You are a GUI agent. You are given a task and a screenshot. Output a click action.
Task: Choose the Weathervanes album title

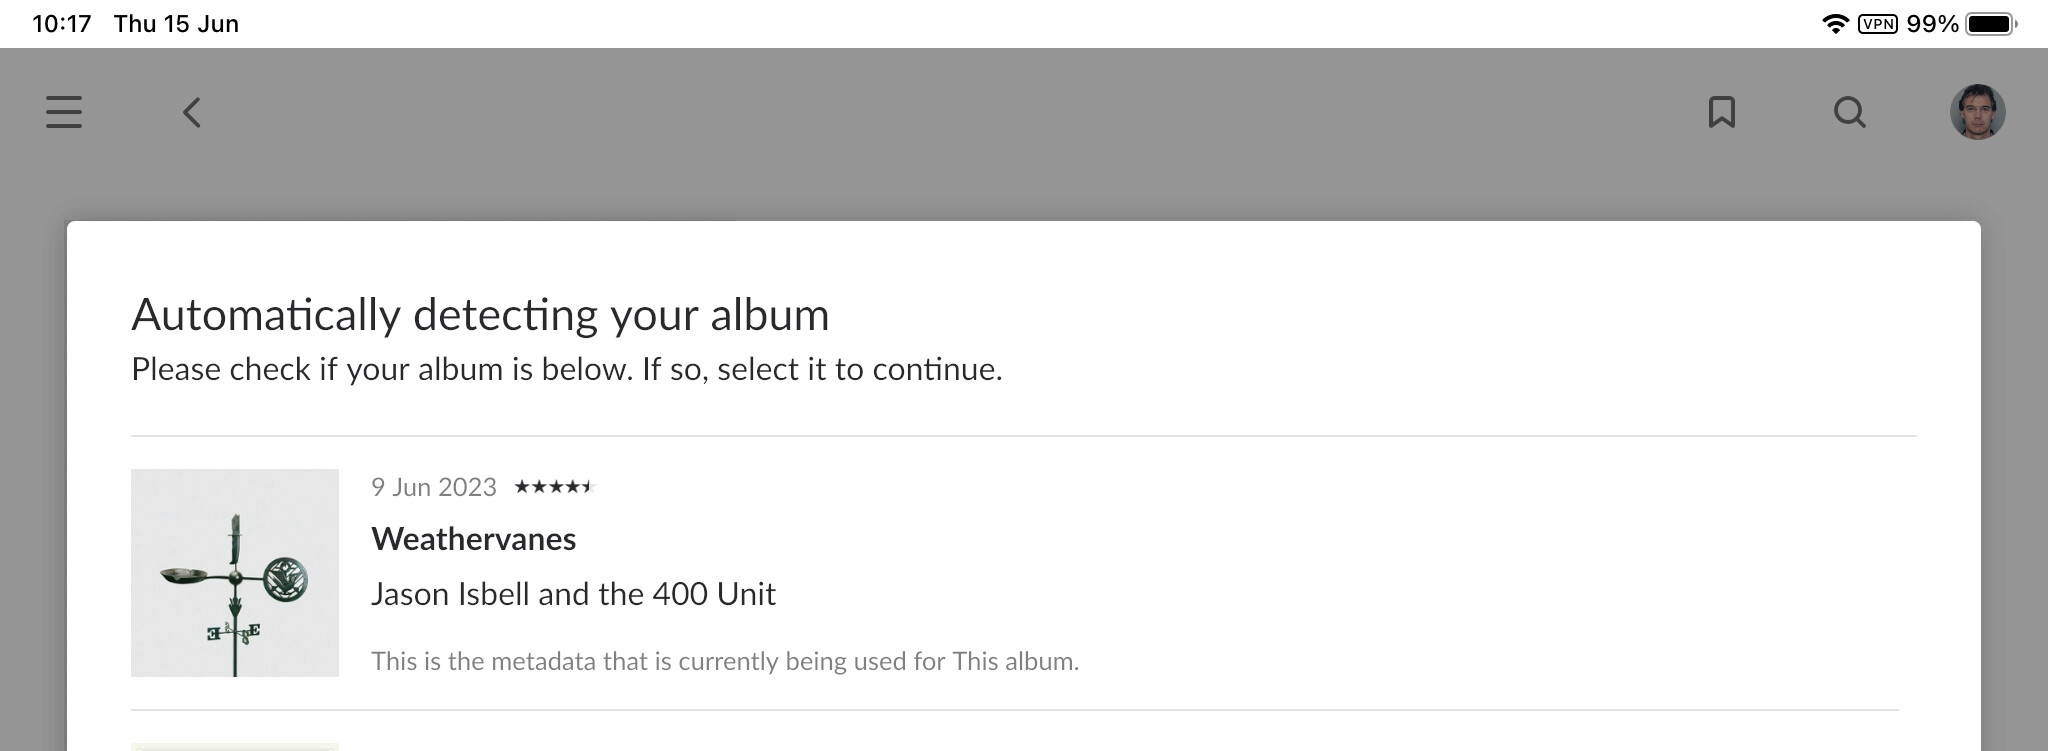tap(473, 539)
